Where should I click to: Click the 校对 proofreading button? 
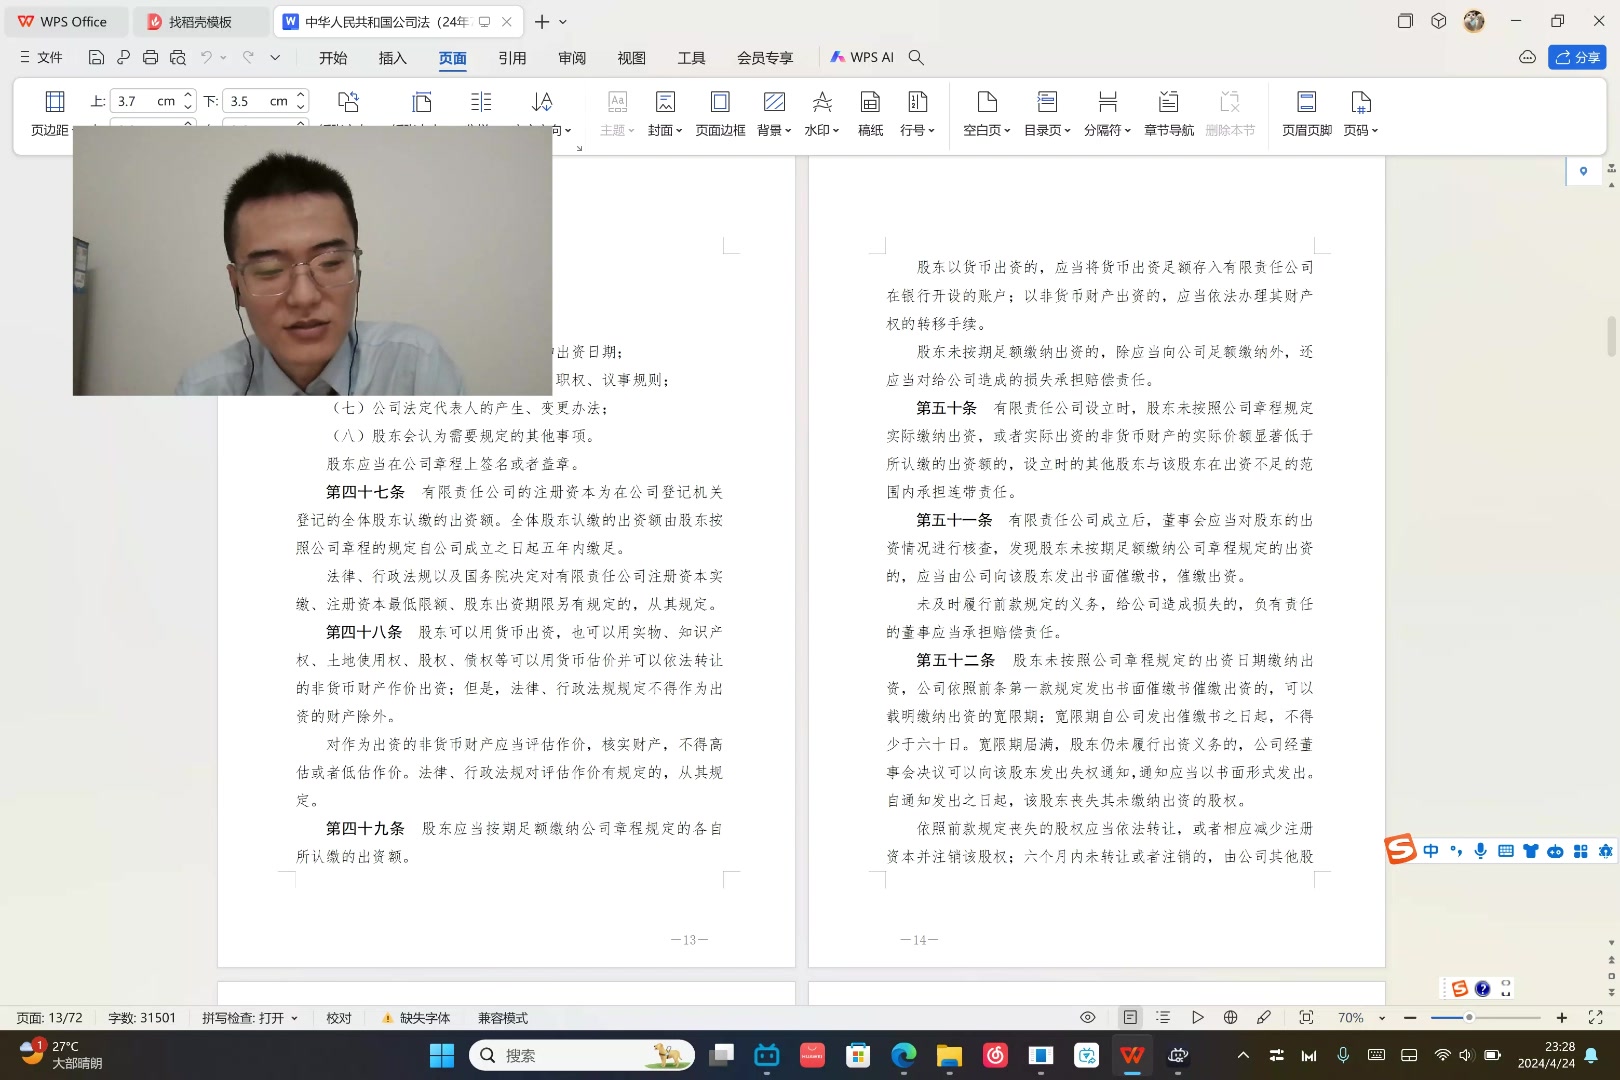[x=339, y=1017]
